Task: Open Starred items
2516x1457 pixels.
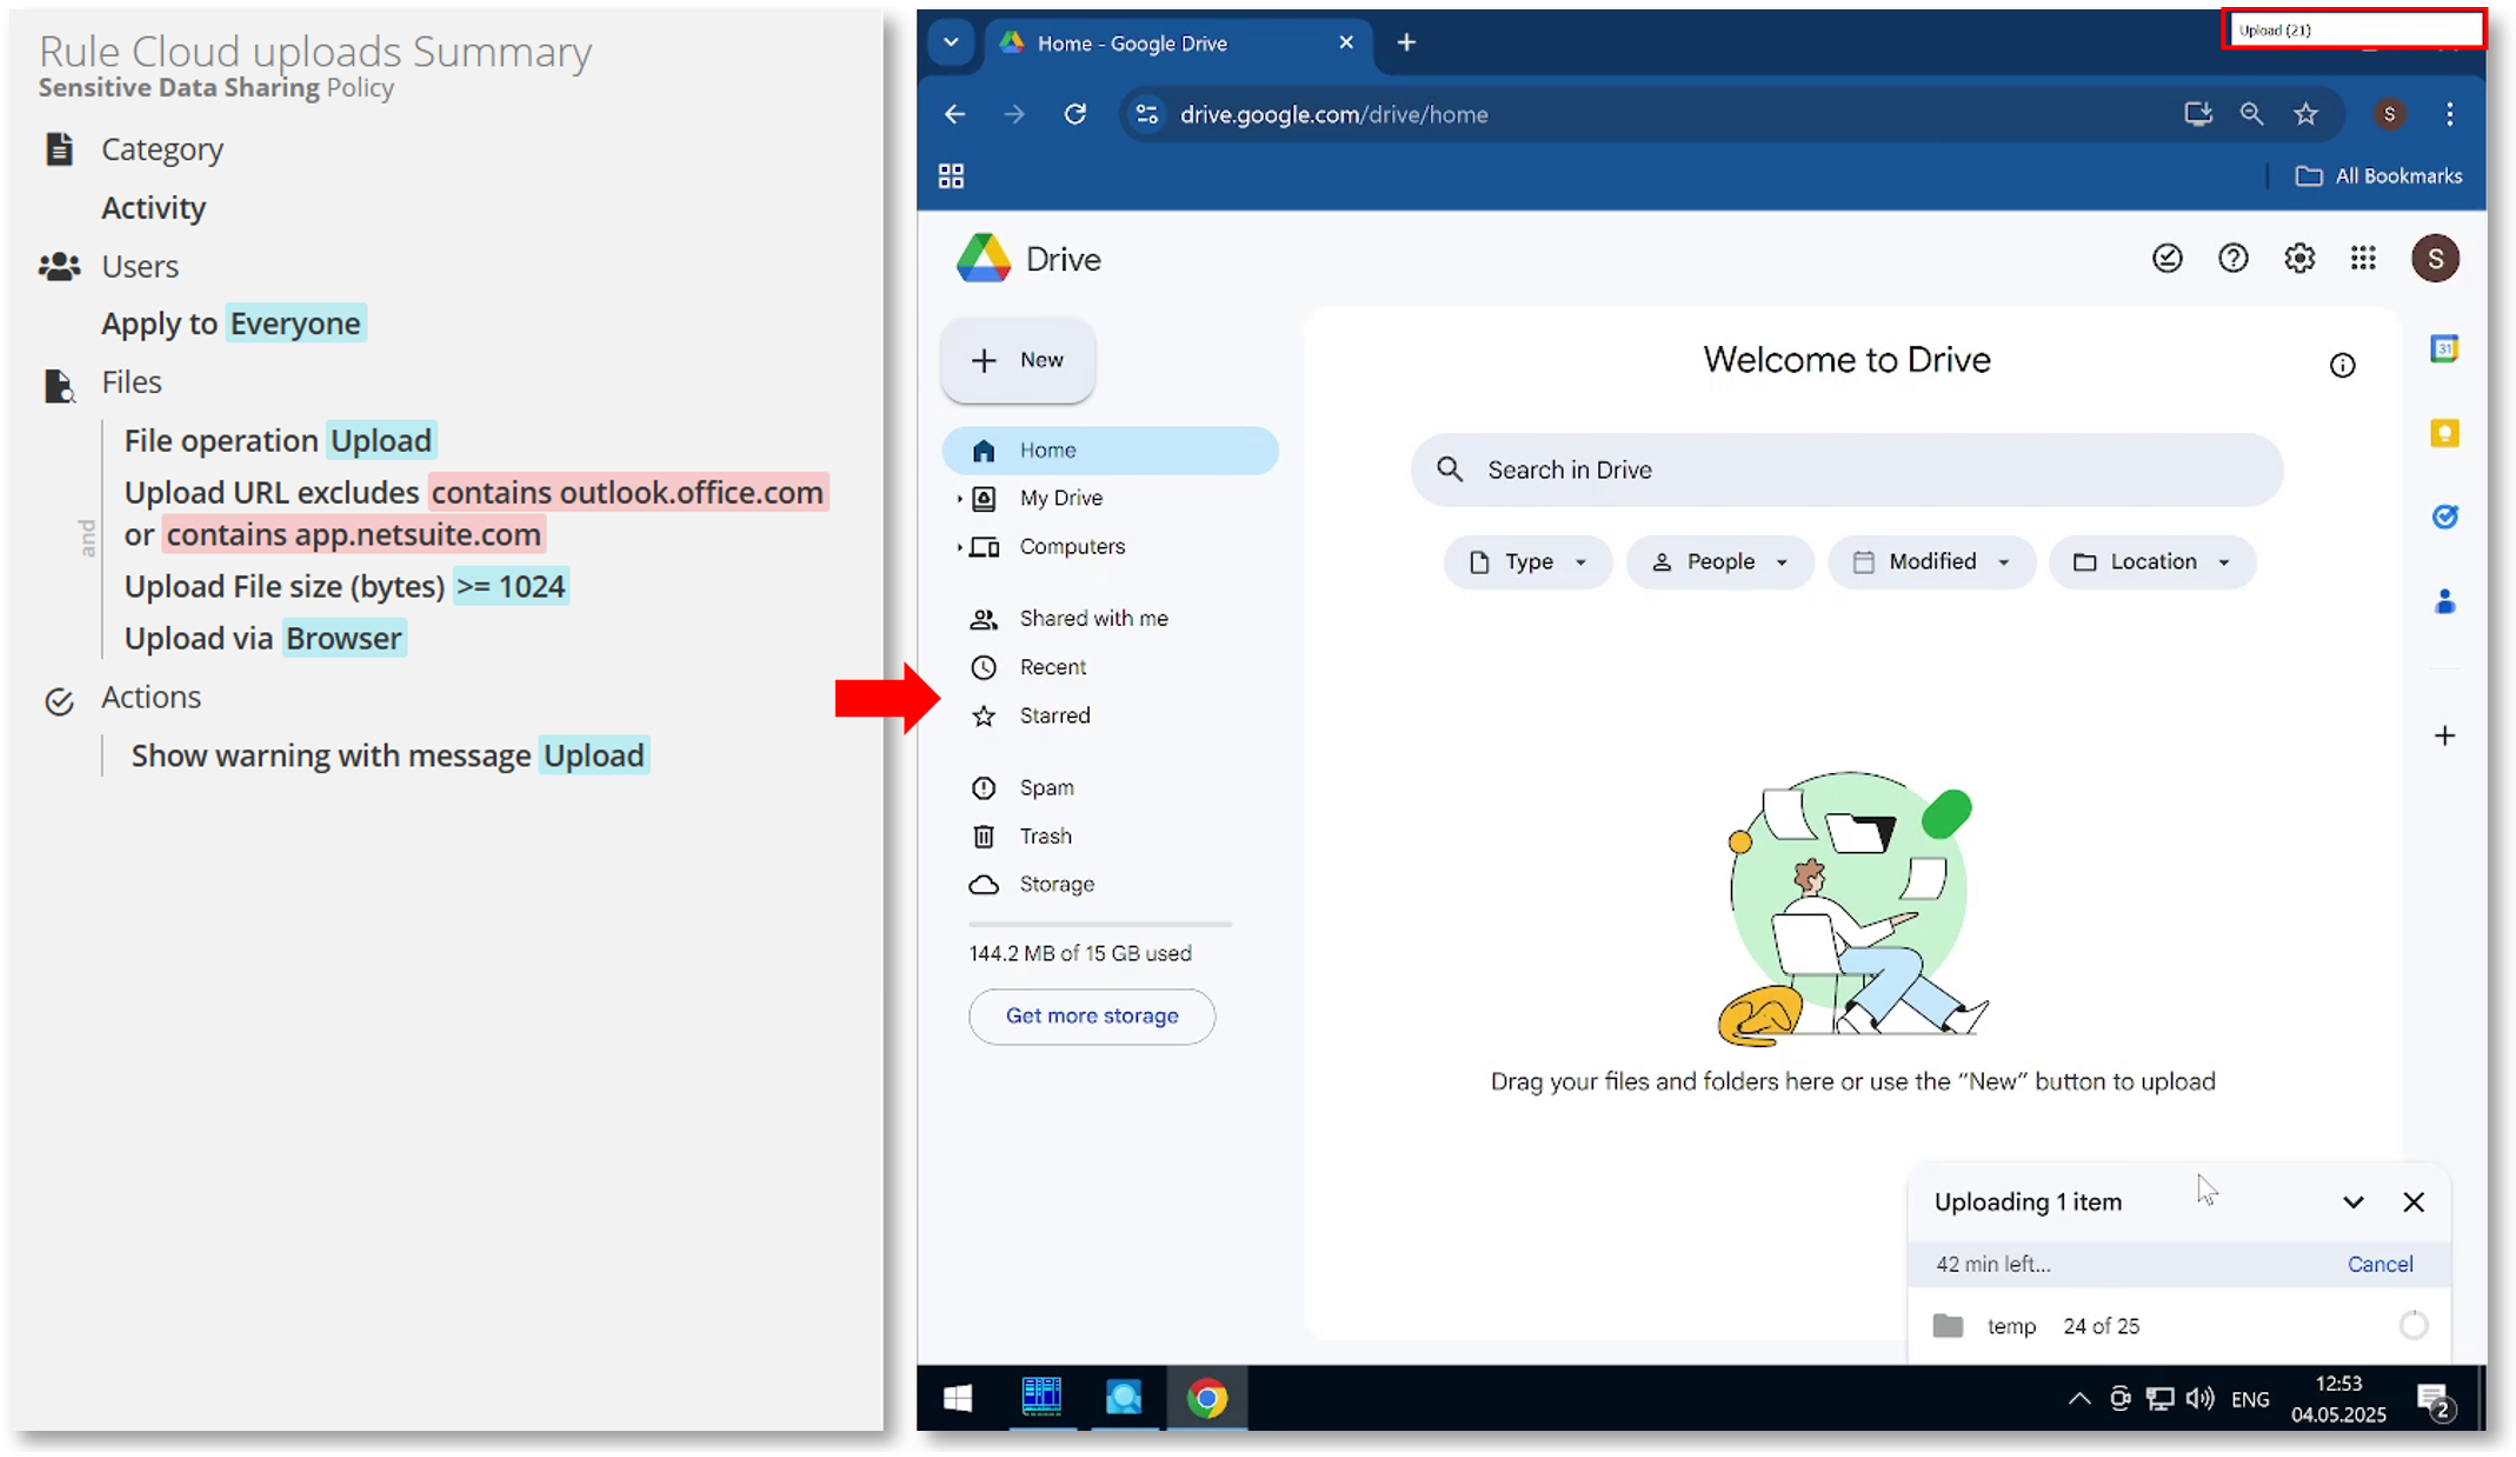Action: tap(1053, 715)
